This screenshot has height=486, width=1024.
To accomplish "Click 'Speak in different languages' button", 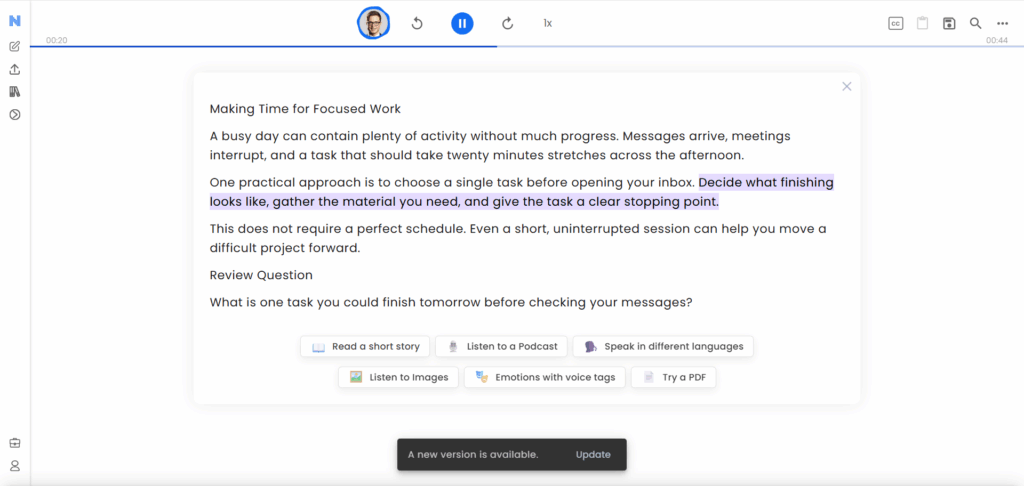I will (x=663, y=346).
